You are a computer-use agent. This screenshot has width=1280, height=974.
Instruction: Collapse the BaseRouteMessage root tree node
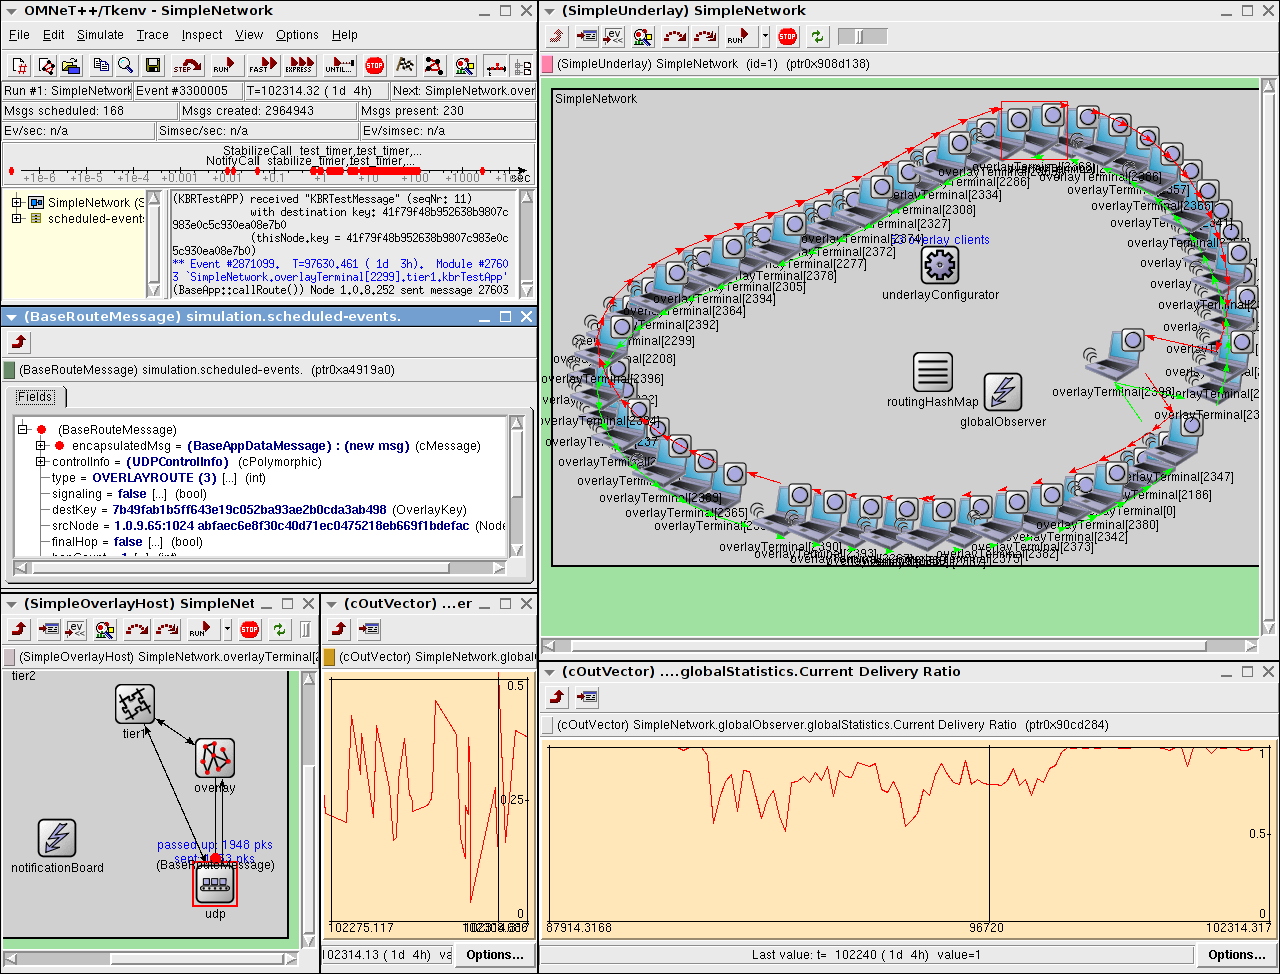22,429
